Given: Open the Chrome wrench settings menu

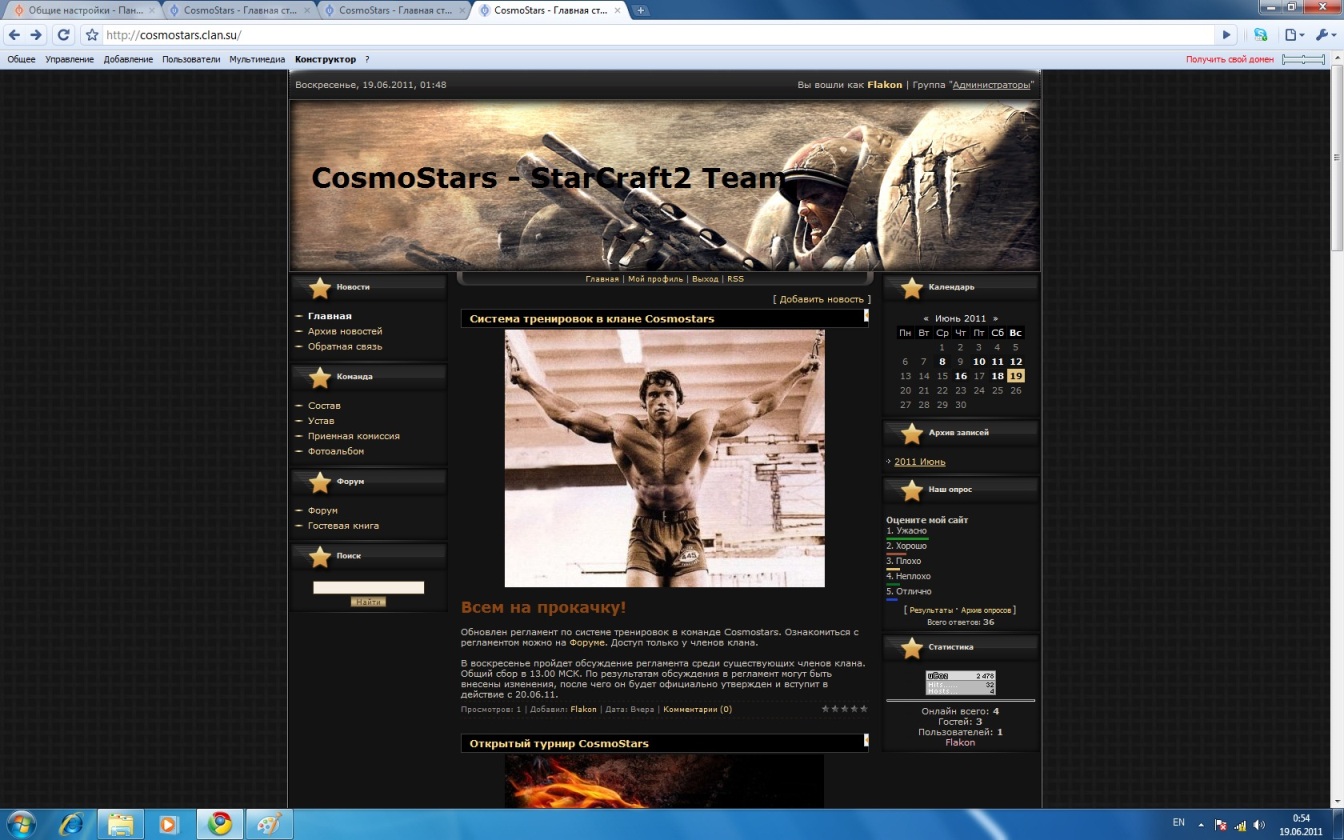Looking at the screenshot, I should pos(1323,35).
